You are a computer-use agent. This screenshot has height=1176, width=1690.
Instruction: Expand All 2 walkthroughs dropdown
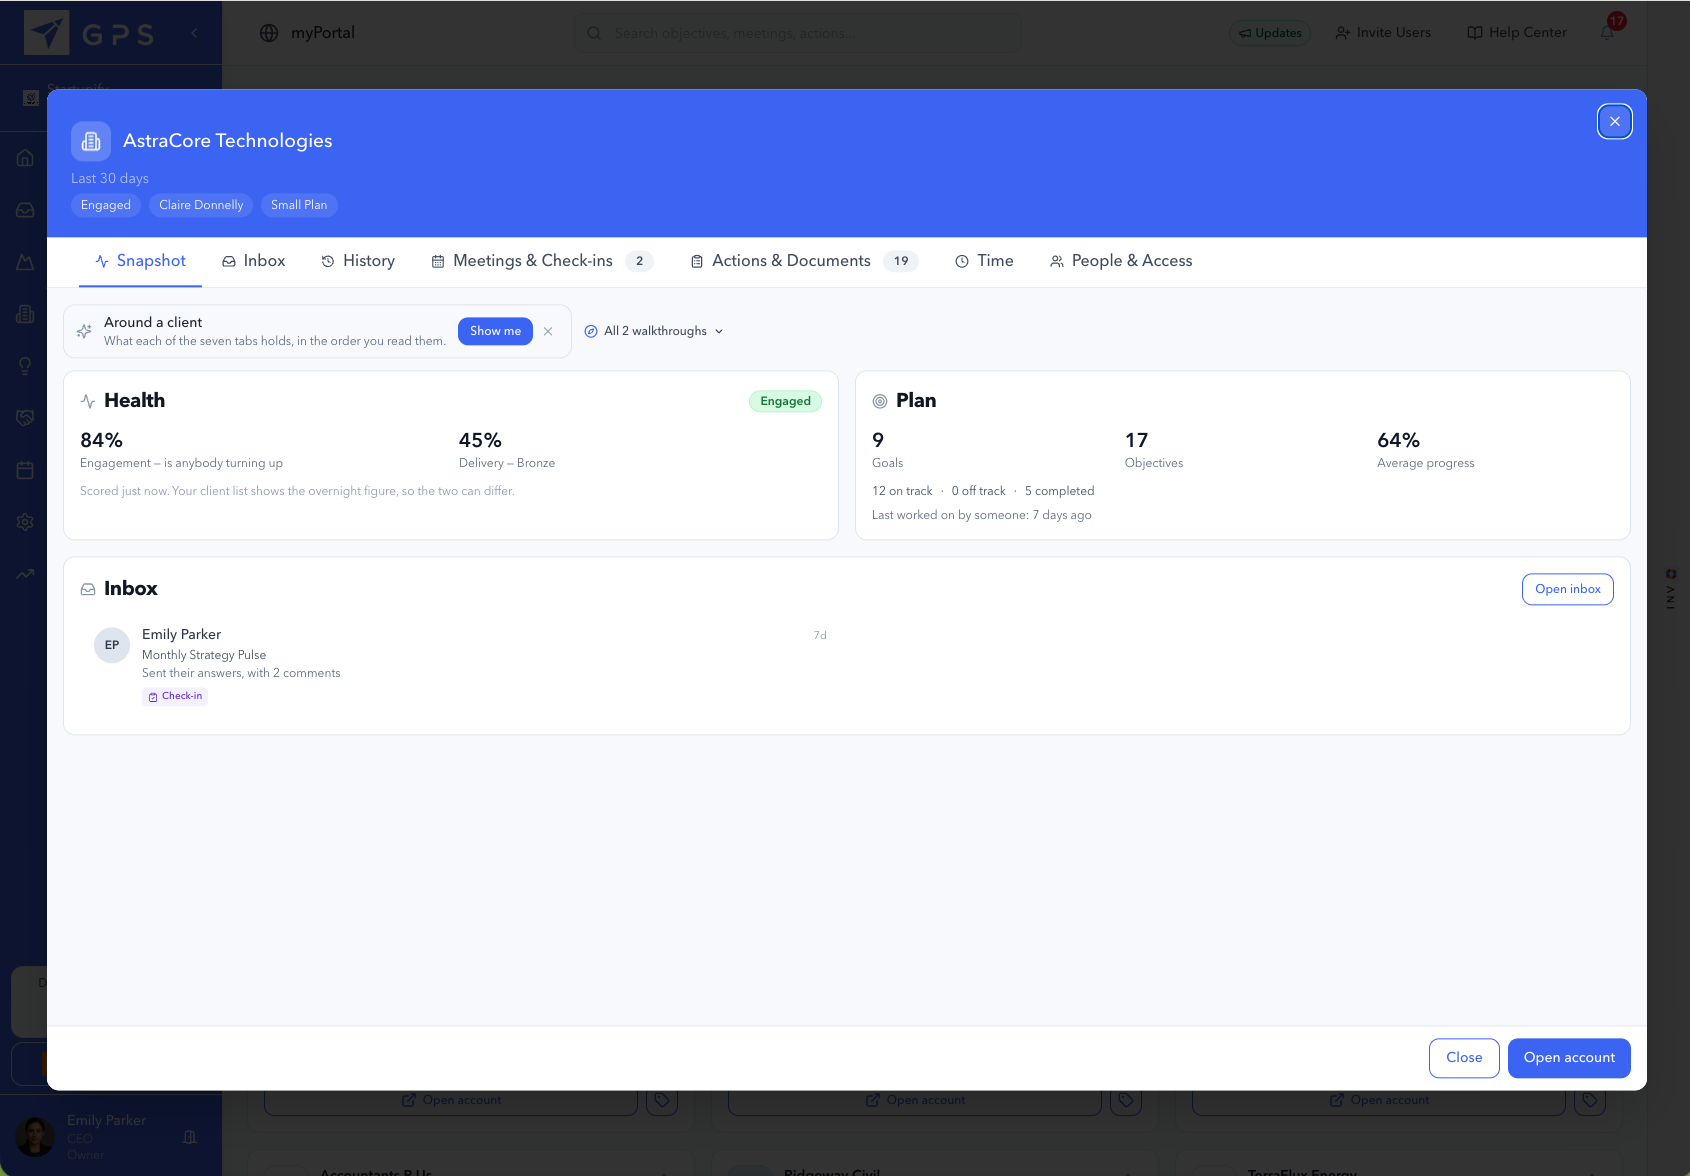(x=654, y=331)
